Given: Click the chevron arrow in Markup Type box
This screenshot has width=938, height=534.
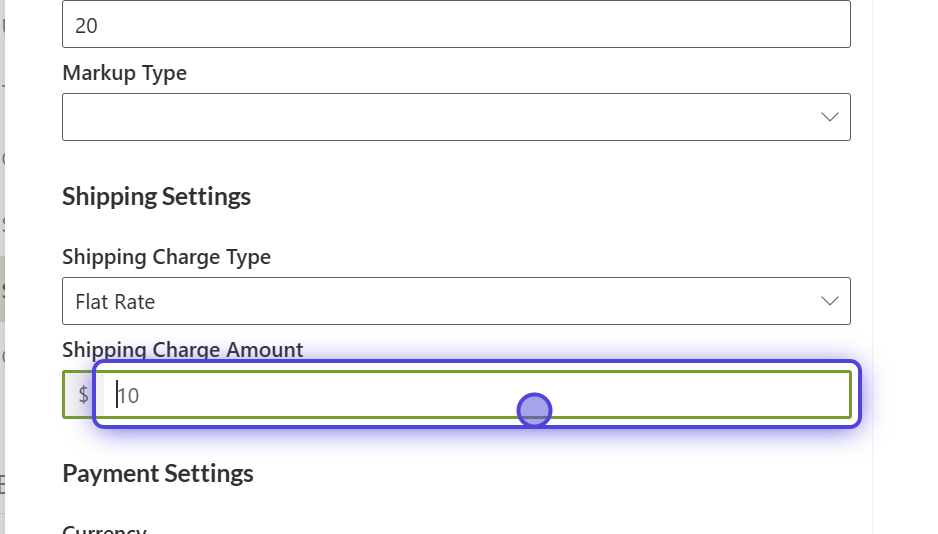Looking at the screenshot, I should click(x=829, y=117).
